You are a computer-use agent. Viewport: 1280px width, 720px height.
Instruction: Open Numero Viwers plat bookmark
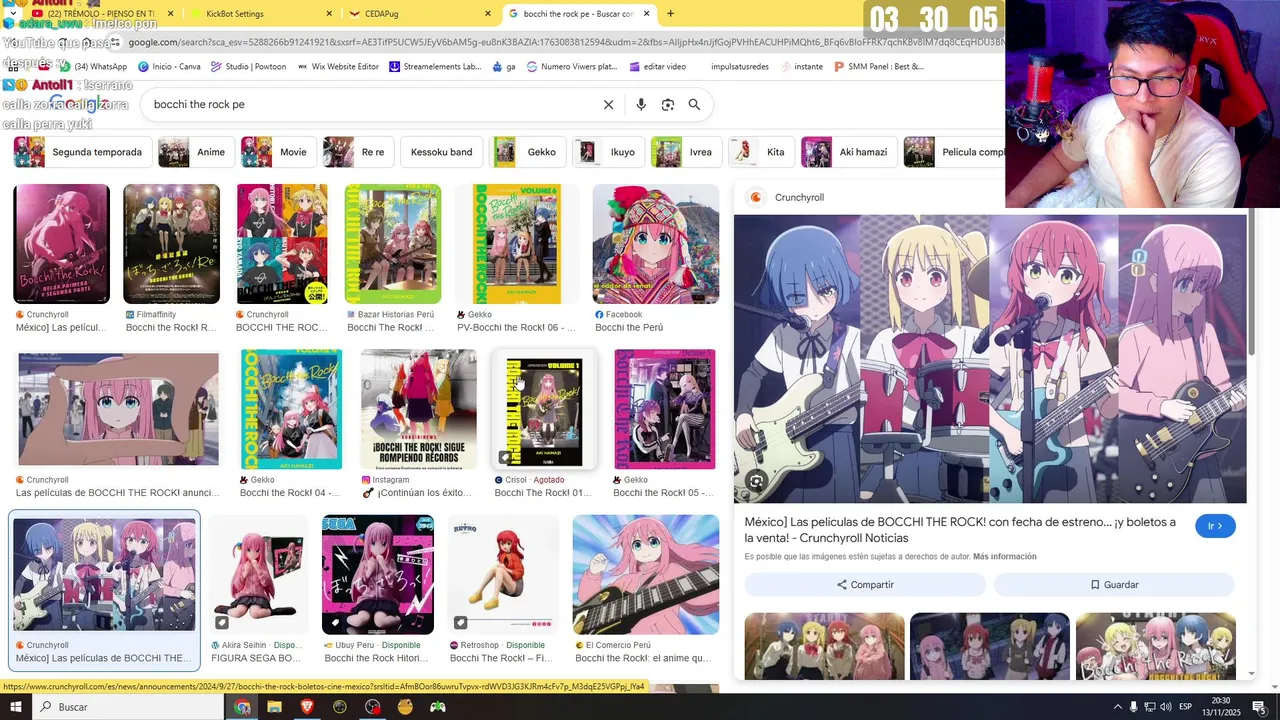[571, 66]
